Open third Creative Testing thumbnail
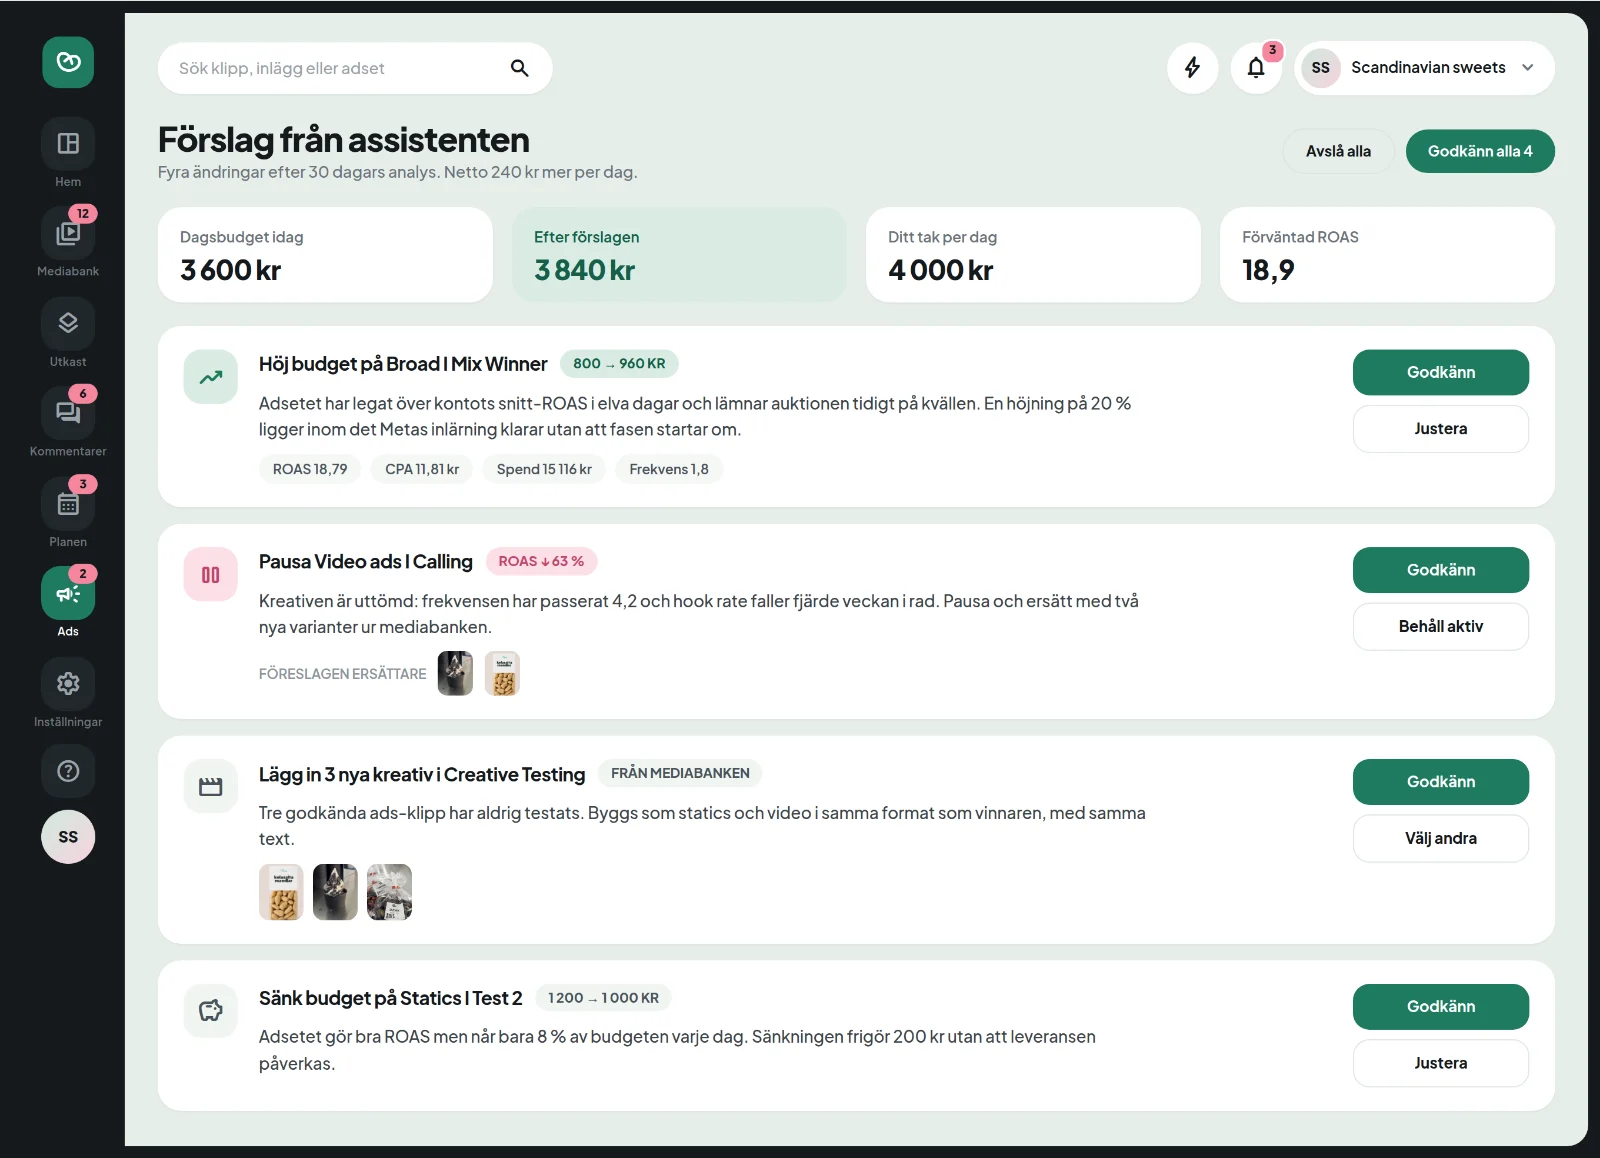 (389, 892)
